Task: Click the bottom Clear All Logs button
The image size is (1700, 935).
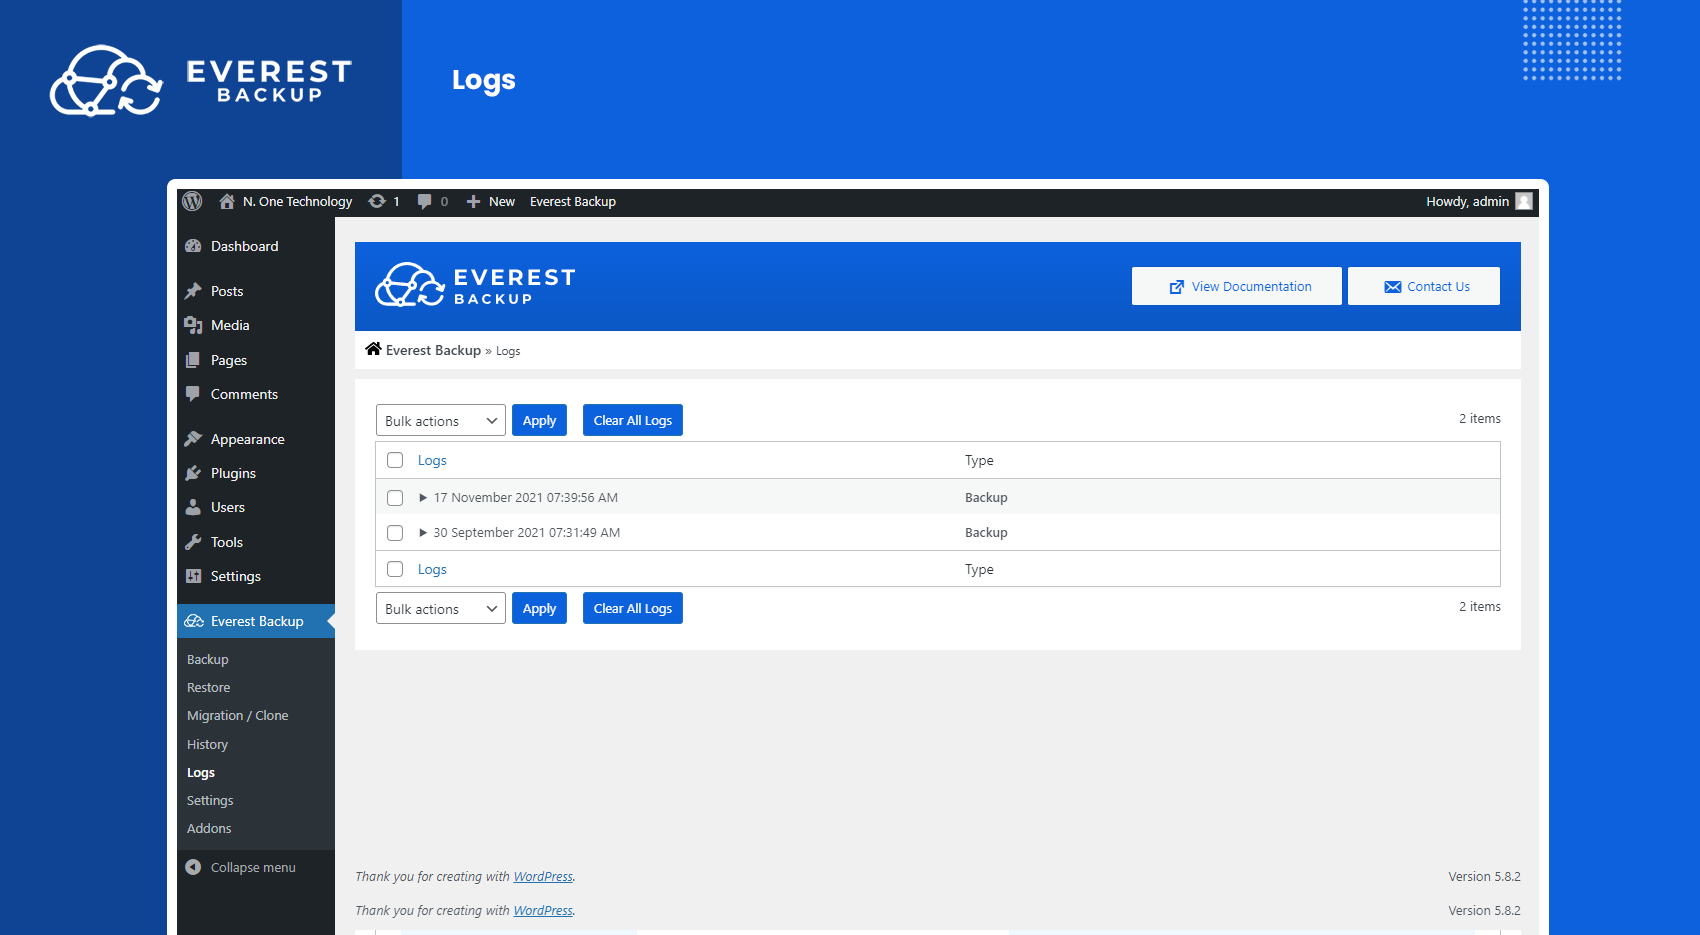Action: (633, 608)
